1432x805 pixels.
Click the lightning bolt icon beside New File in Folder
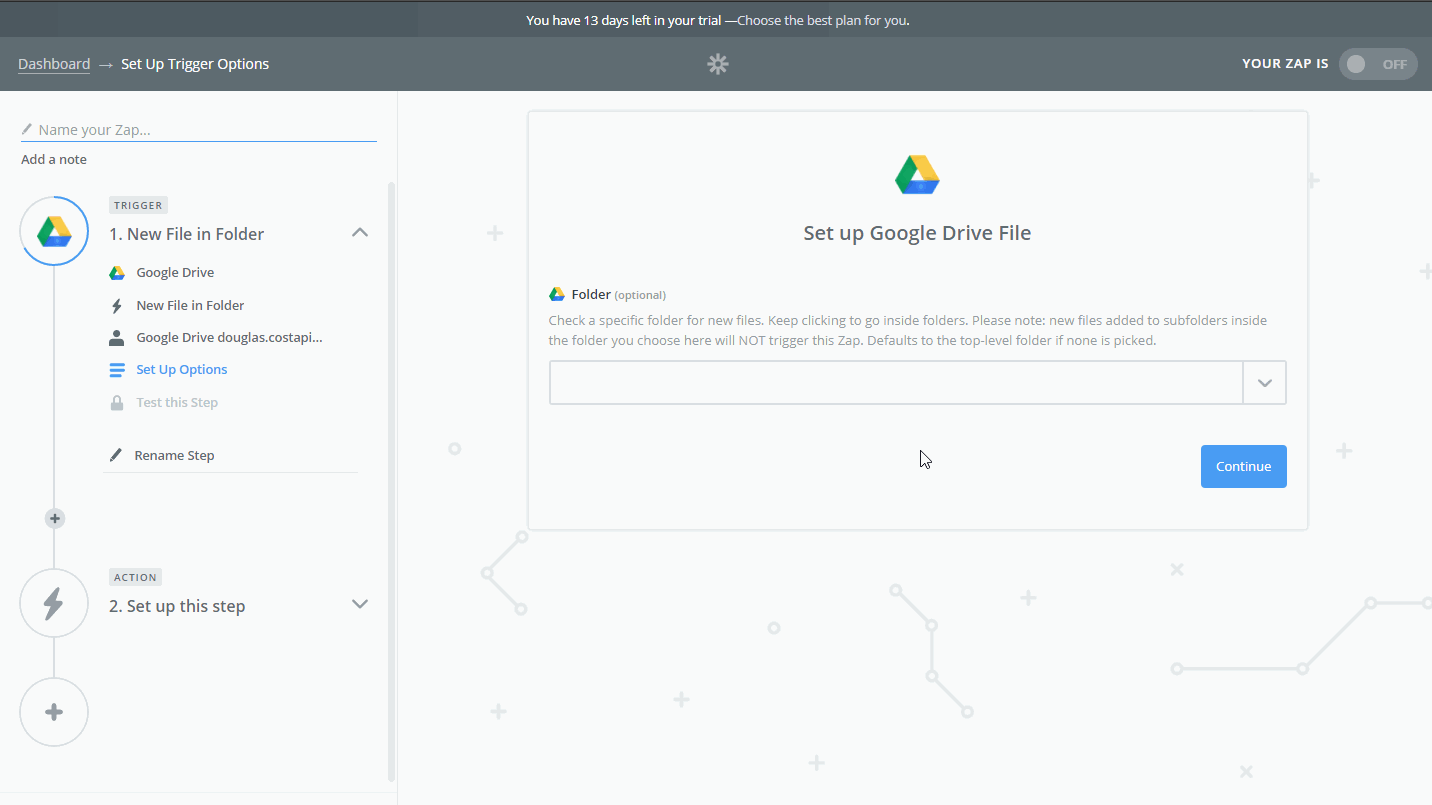pos(117,306)
